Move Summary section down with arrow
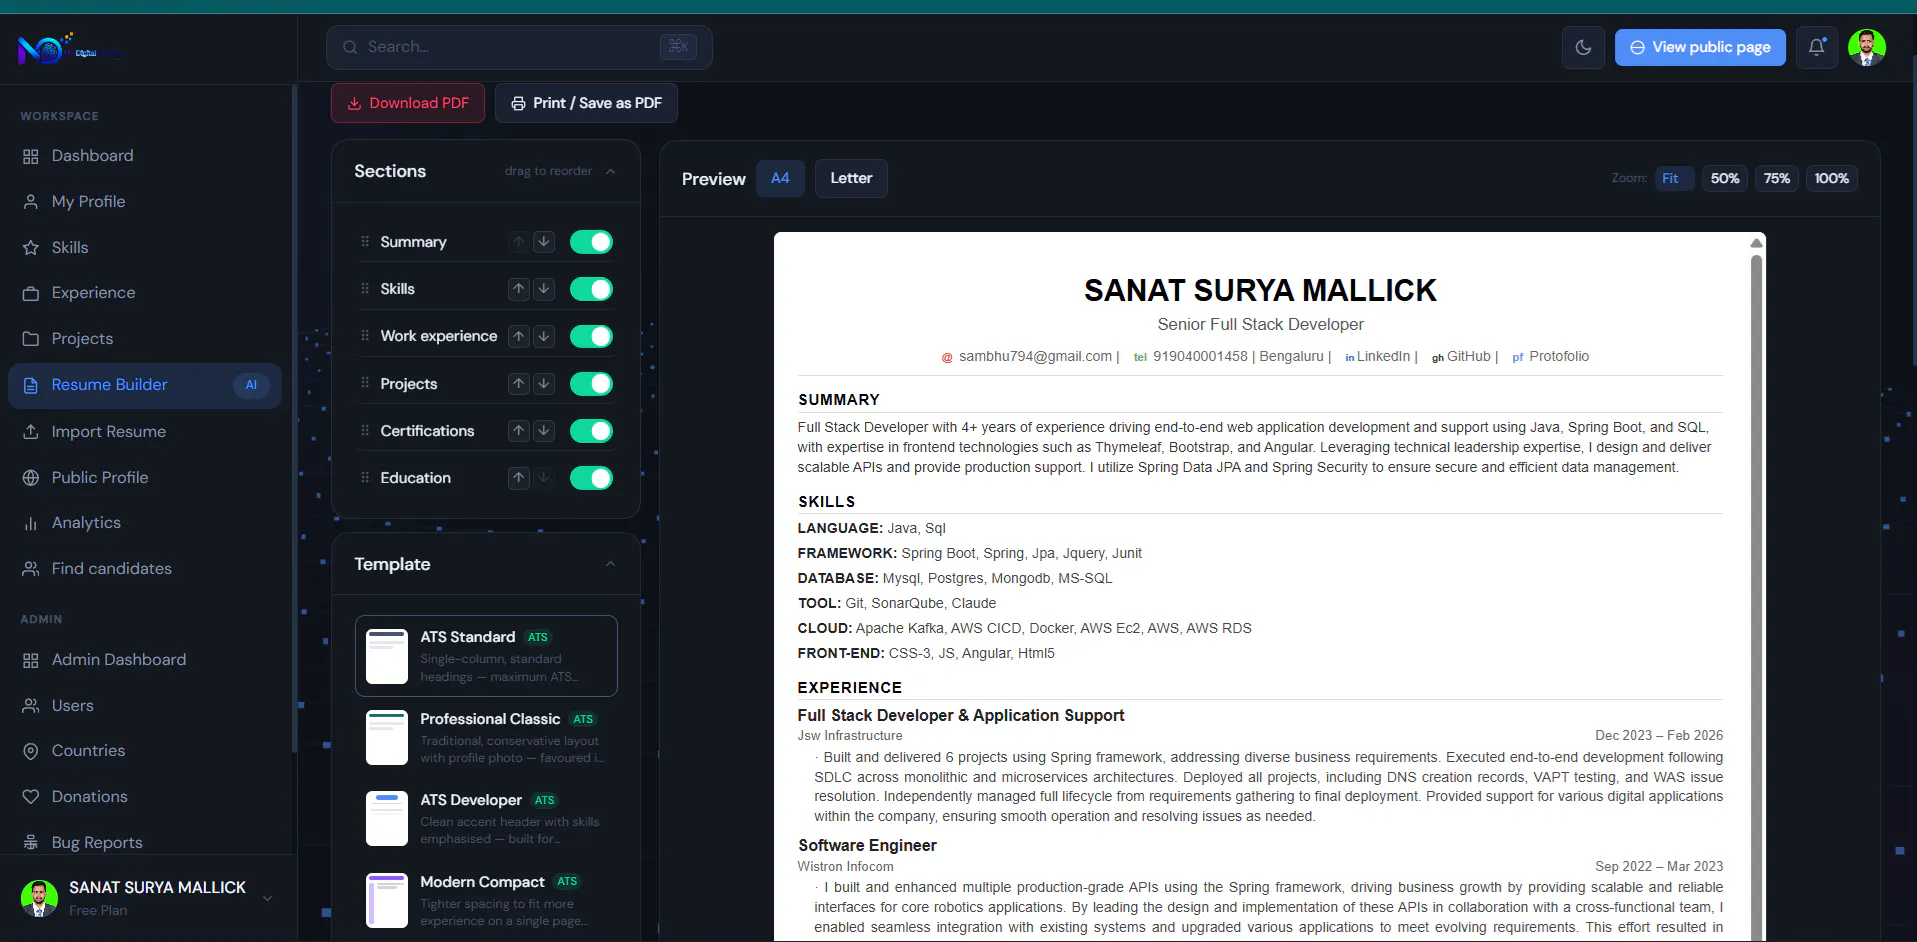Viewport: 1917px width, 942px height. (544, 242)
